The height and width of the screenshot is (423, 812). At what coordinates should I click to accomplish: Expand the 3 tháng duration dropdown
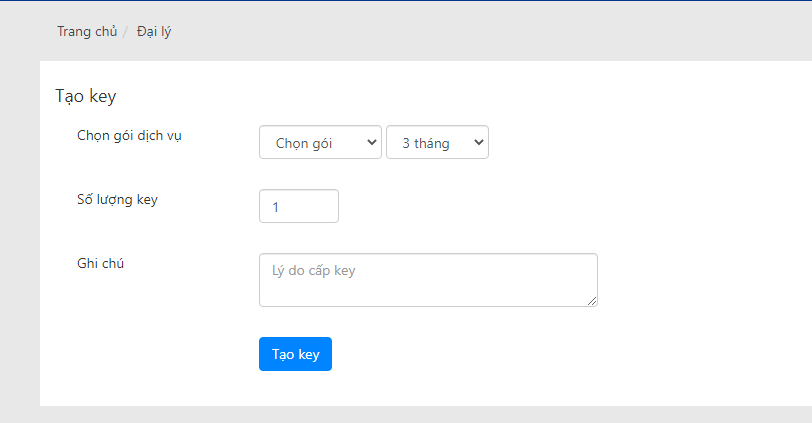pyautogui.click(x=437, y=142)
